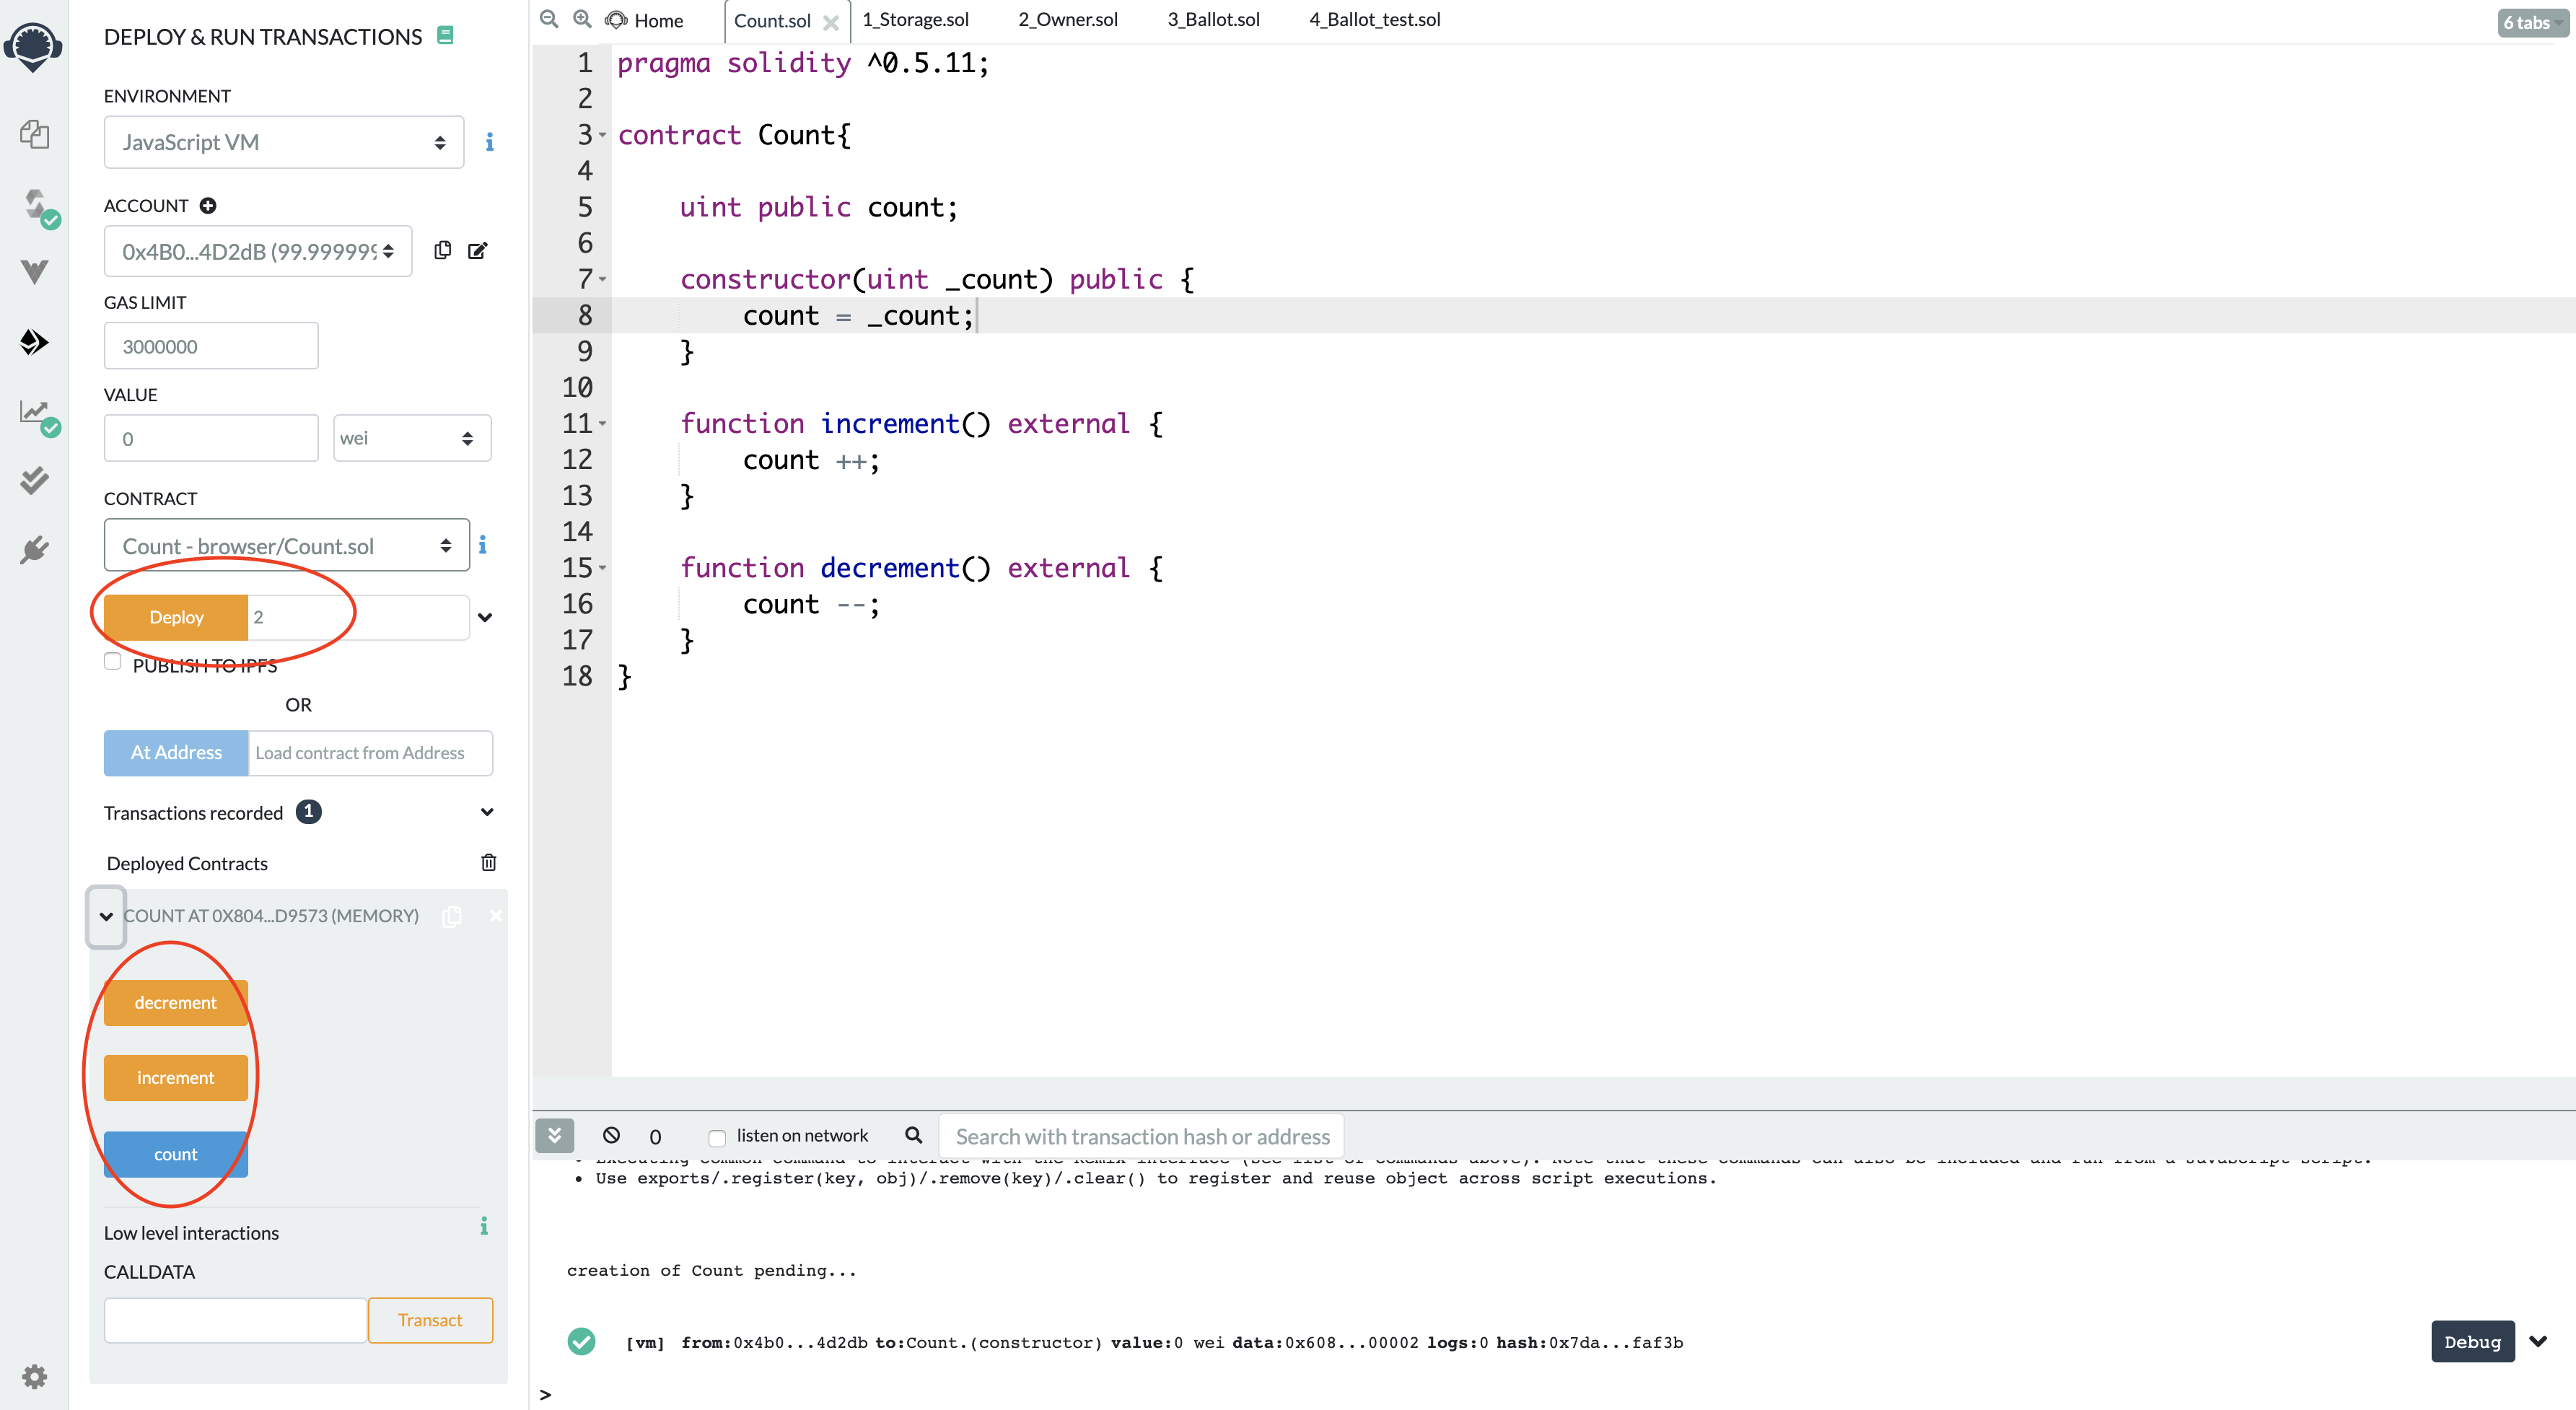Copy account address to clipboard
2576x1410 pixels.
(x=442, y=250)
